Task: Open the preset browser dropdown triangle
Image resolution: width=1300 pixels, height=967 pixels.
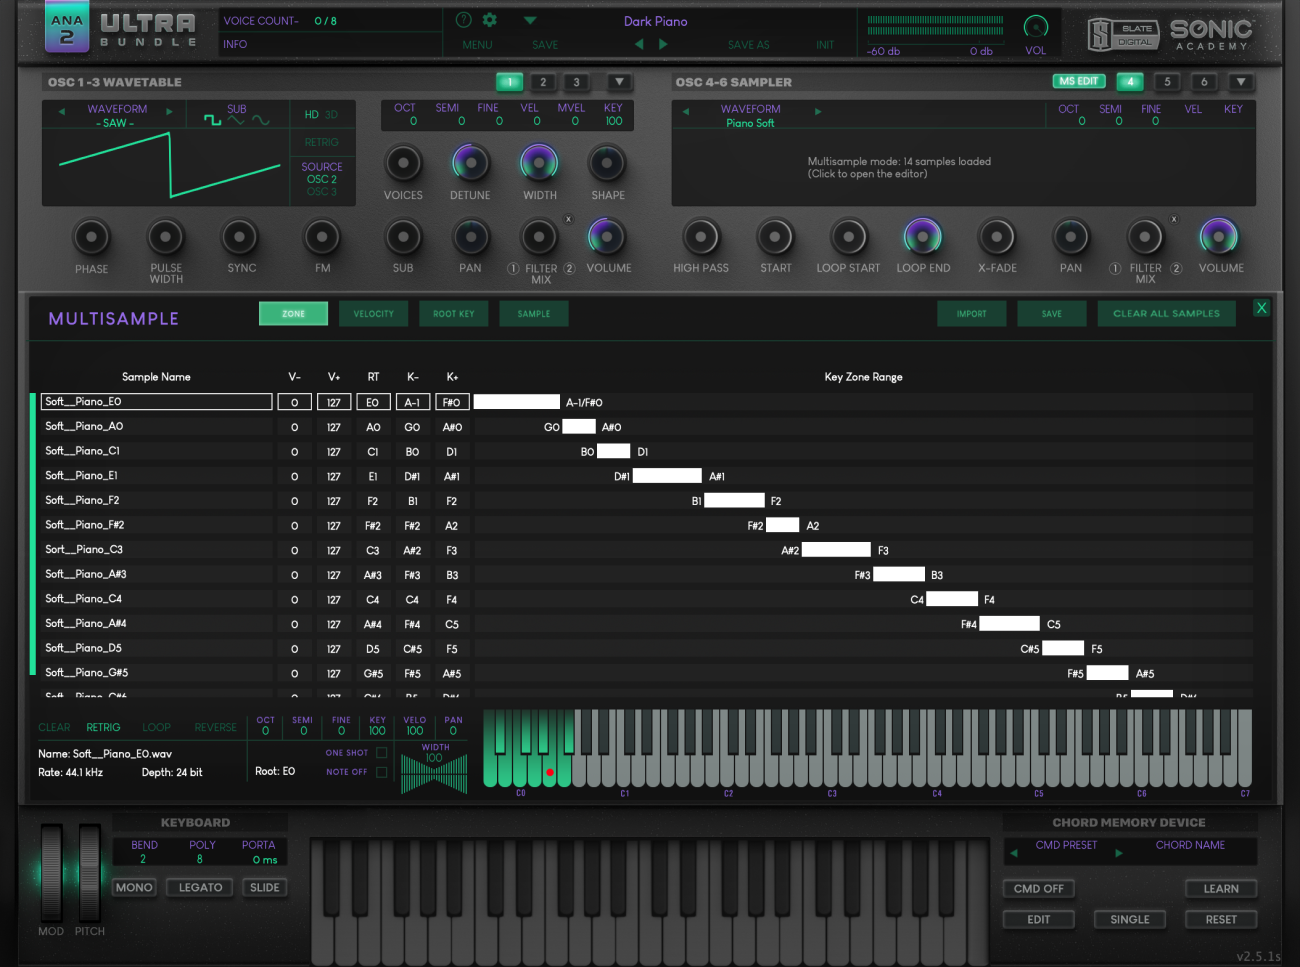Action: click(530, 20)
